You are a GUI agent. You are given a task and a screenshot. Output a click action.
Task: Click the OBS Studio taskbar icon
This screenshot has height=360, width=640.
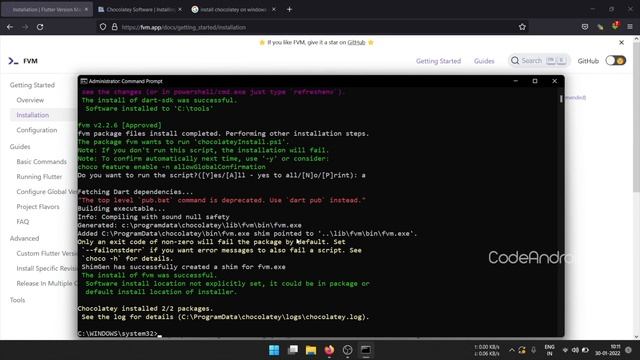[x=347, y=350]
